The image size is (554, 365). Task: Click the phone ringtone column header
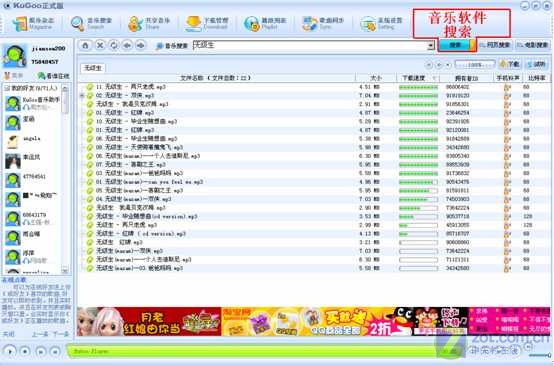pos(508,78)
